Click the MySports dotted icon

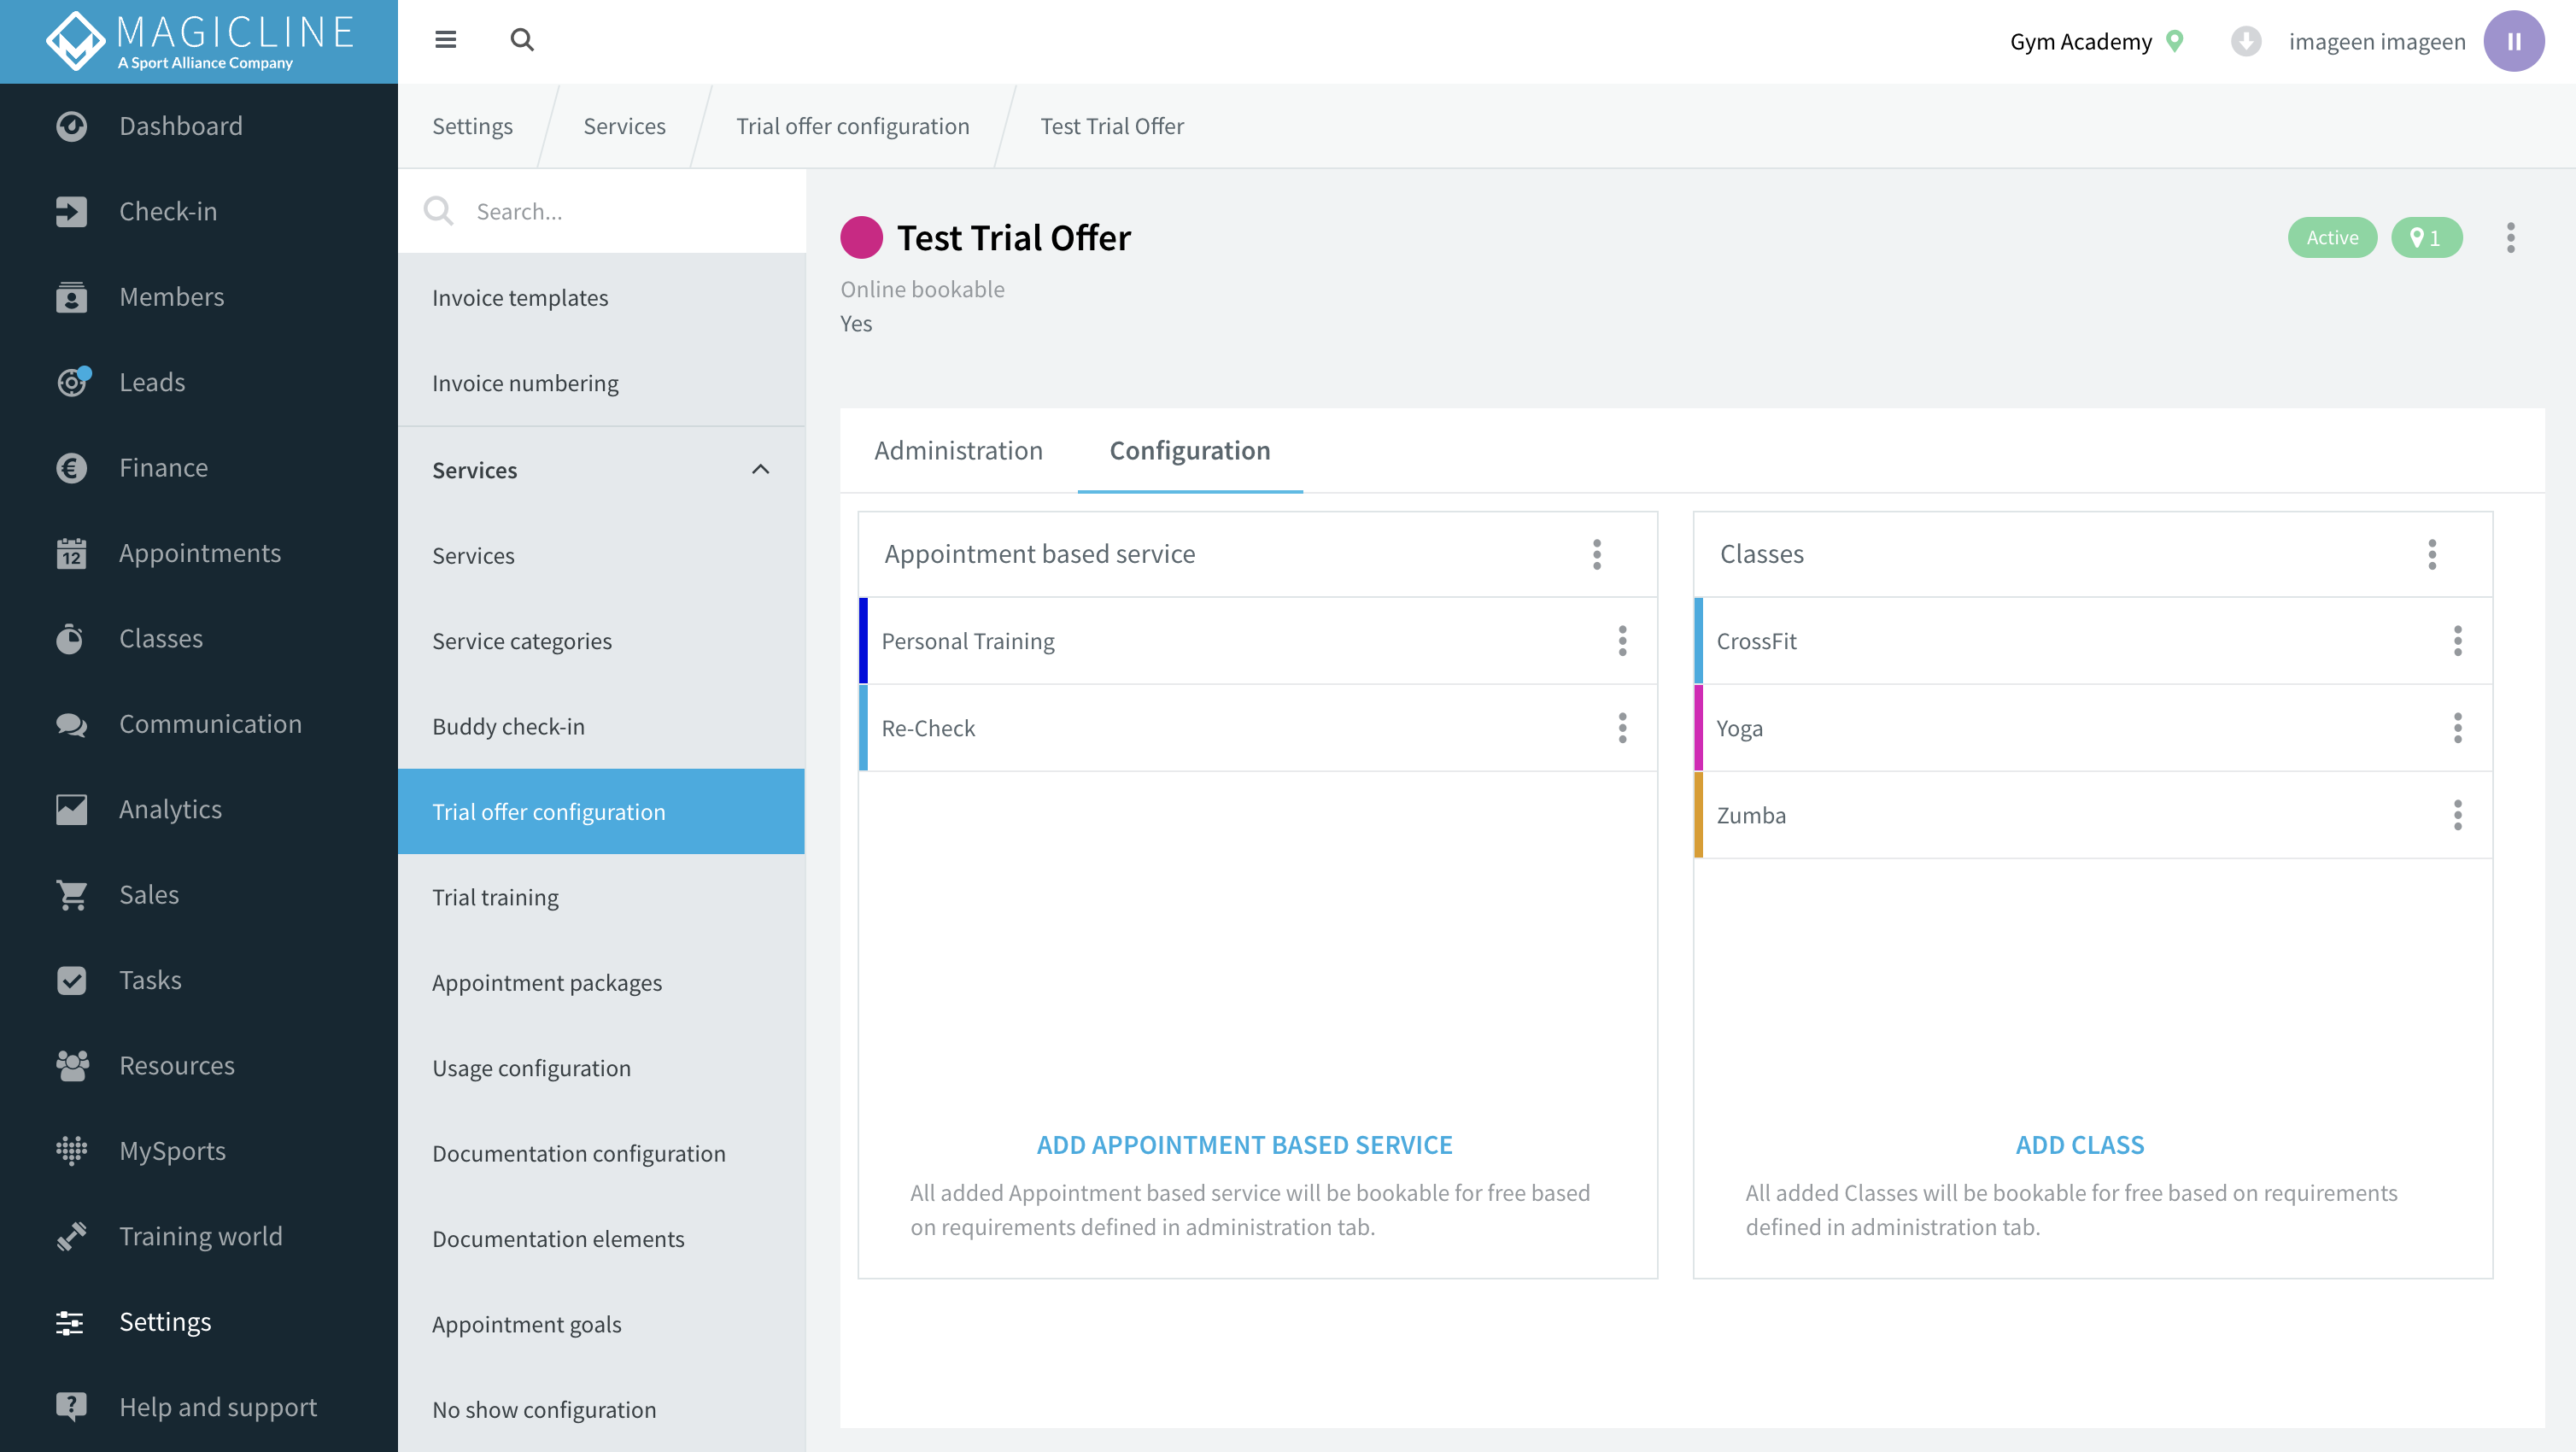pos(72,1151)
